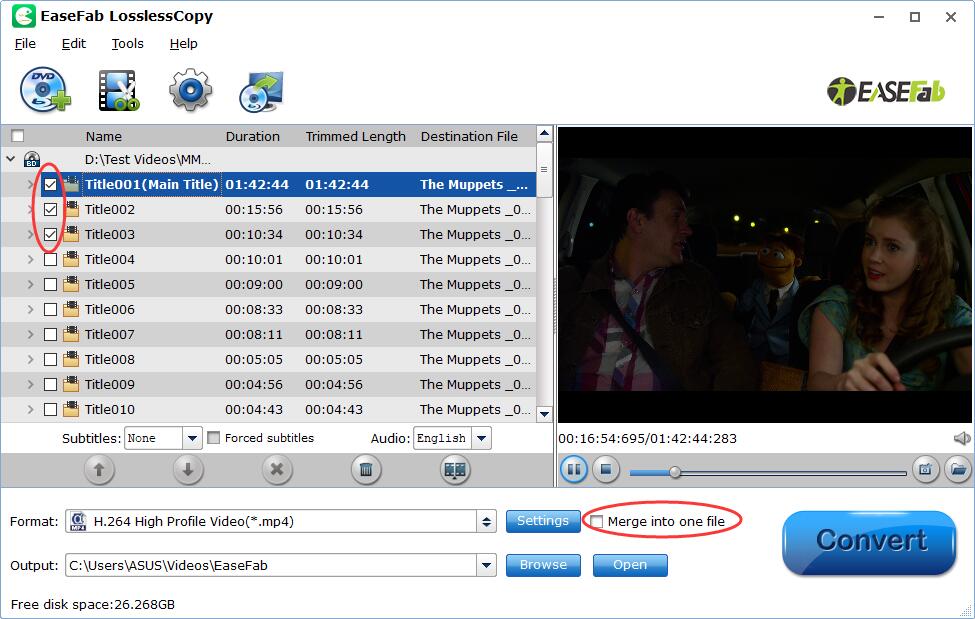Viewport: 975px width, 619px height.
Task: Enable Forced subtitles checkbox
Action: (x=214, y=438)
